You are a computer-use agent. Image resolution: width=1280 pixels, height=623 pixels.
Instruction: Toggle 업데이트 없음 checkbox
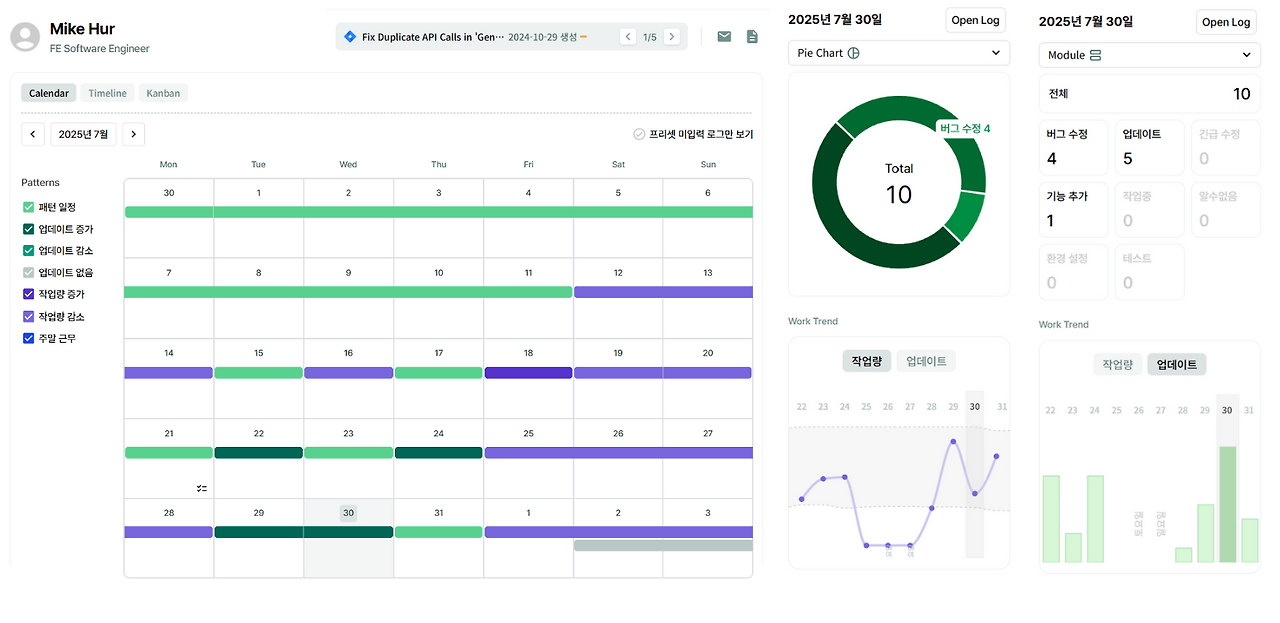tap(28, 272)
